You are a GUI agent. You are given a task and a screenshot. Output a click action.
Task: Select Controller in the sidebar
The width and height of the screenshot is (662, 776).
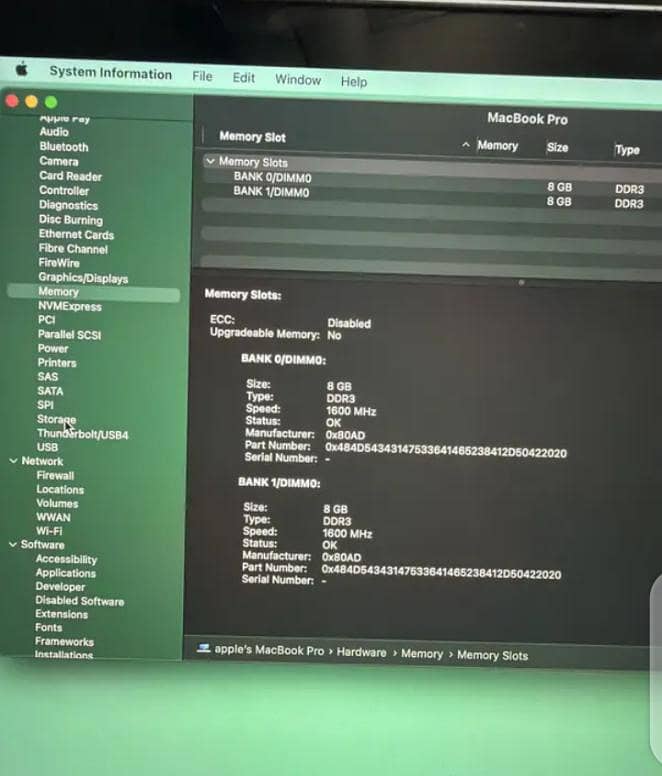[64, 191]
